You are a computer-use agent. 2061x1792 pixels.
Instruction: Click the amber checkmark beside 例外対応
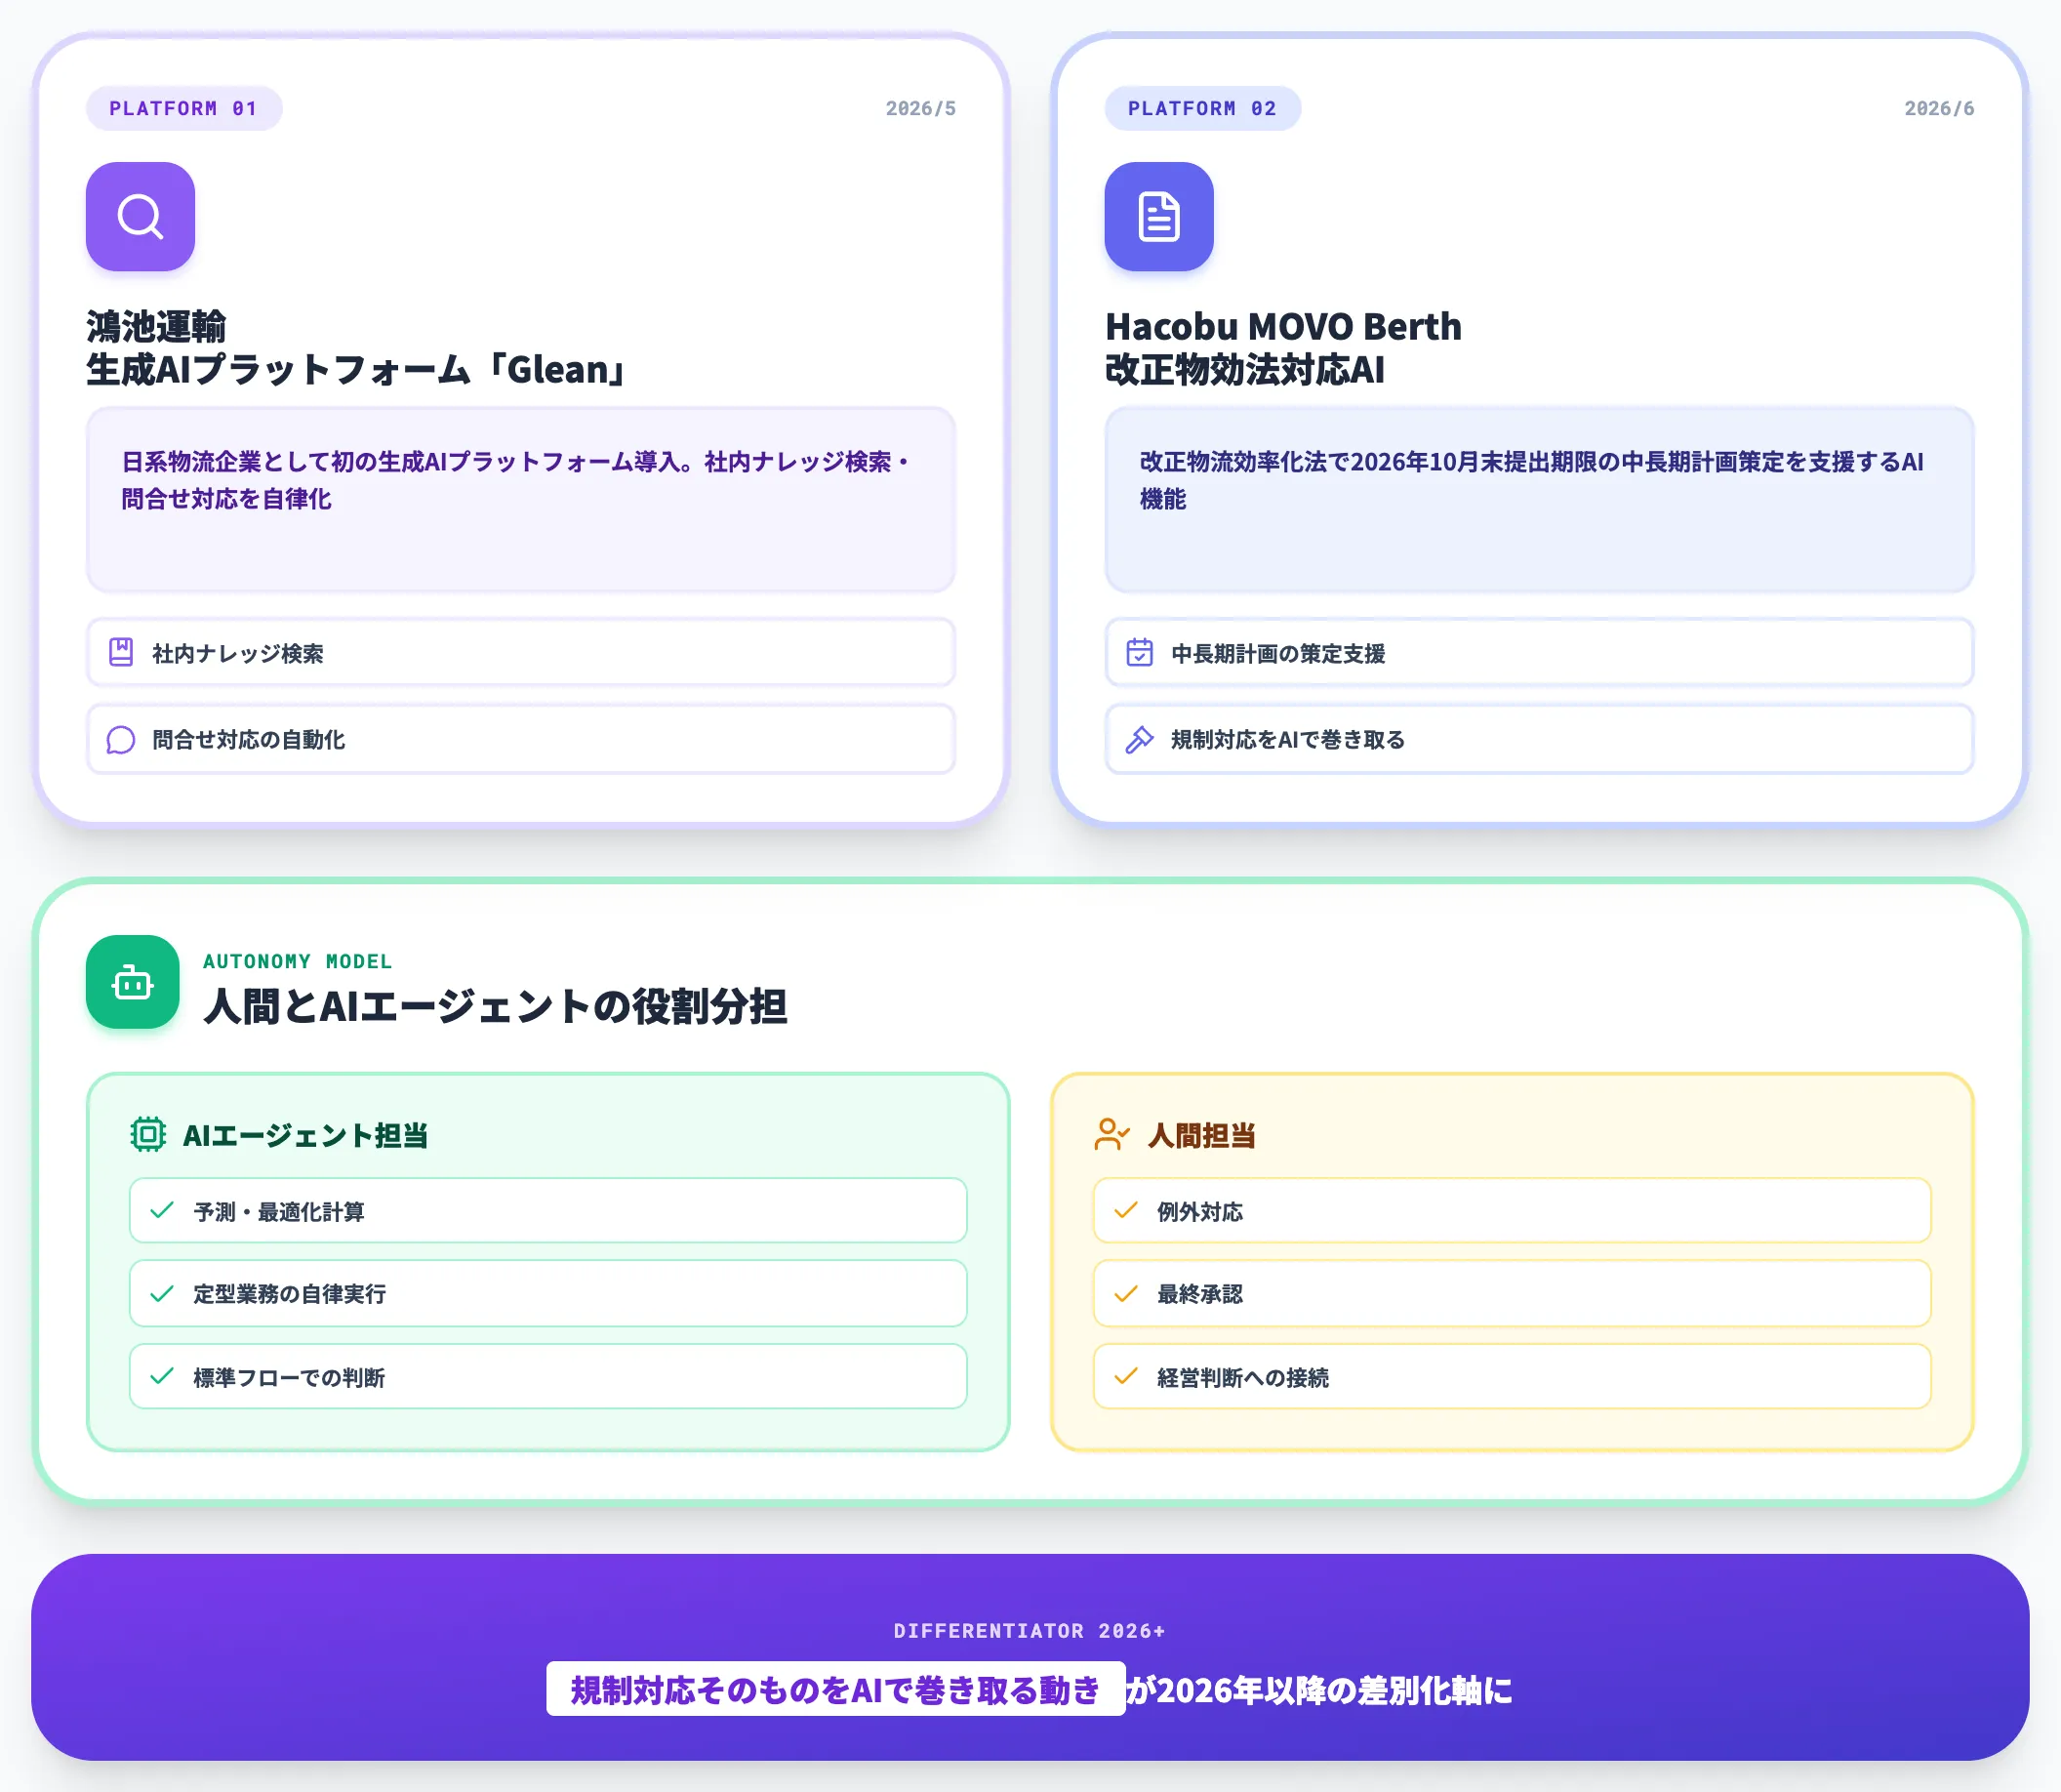pos(1126,1210)
